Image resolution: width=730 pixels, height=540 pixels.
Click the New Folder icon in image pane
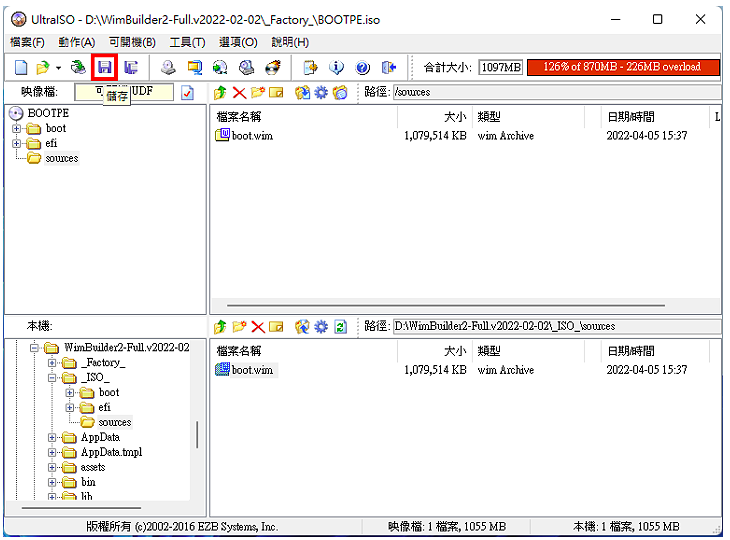pyautogui.click(x=257, y=93)
